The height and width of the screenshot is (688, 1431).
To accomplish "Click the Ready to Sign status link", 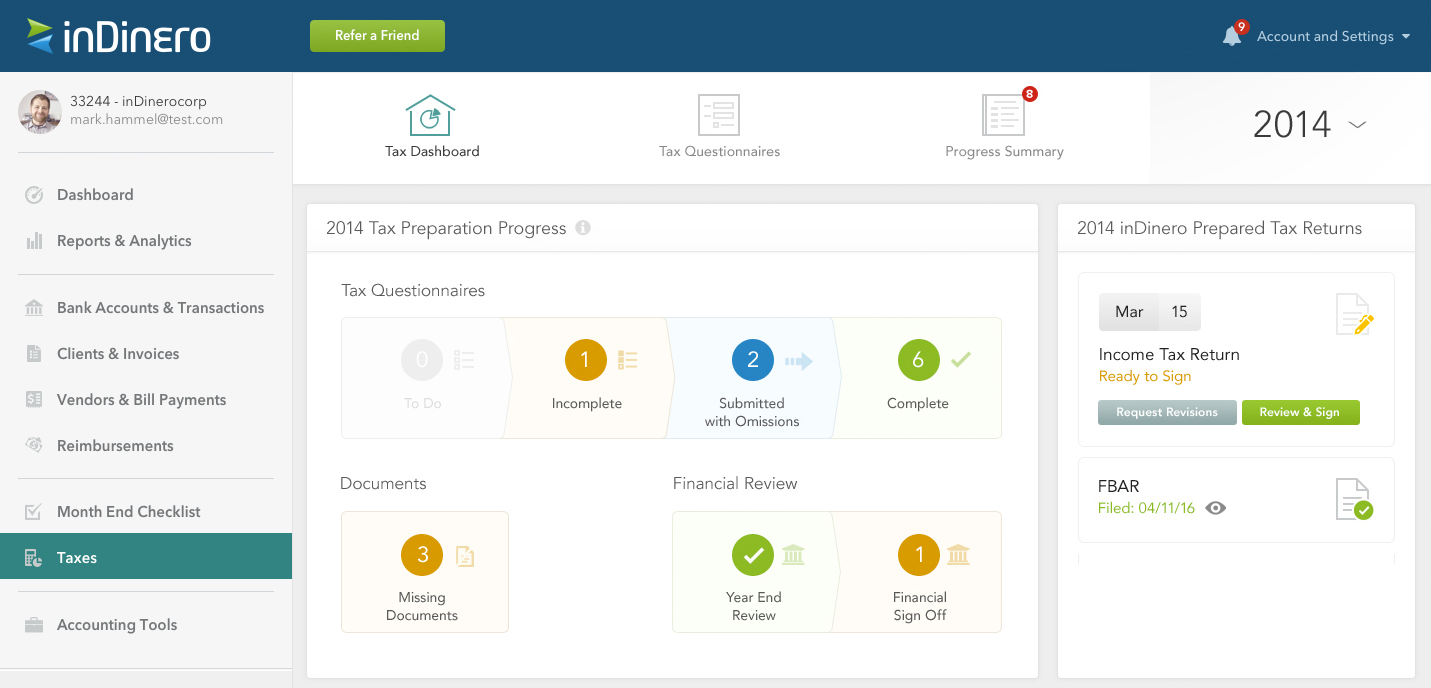I will [1145, 377].
